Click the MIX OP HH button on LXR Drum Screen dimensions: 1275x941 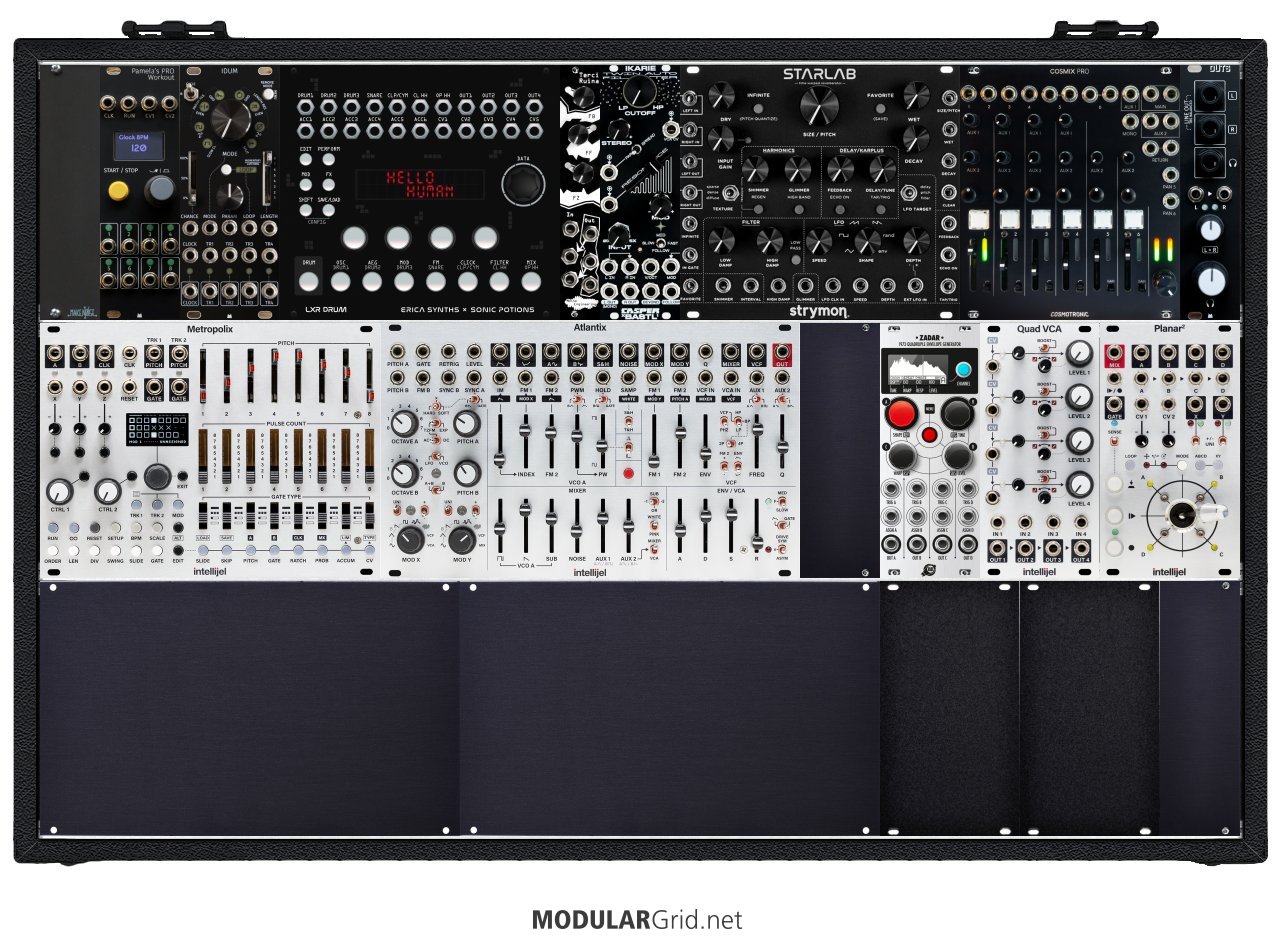click(x=531, y=283)
